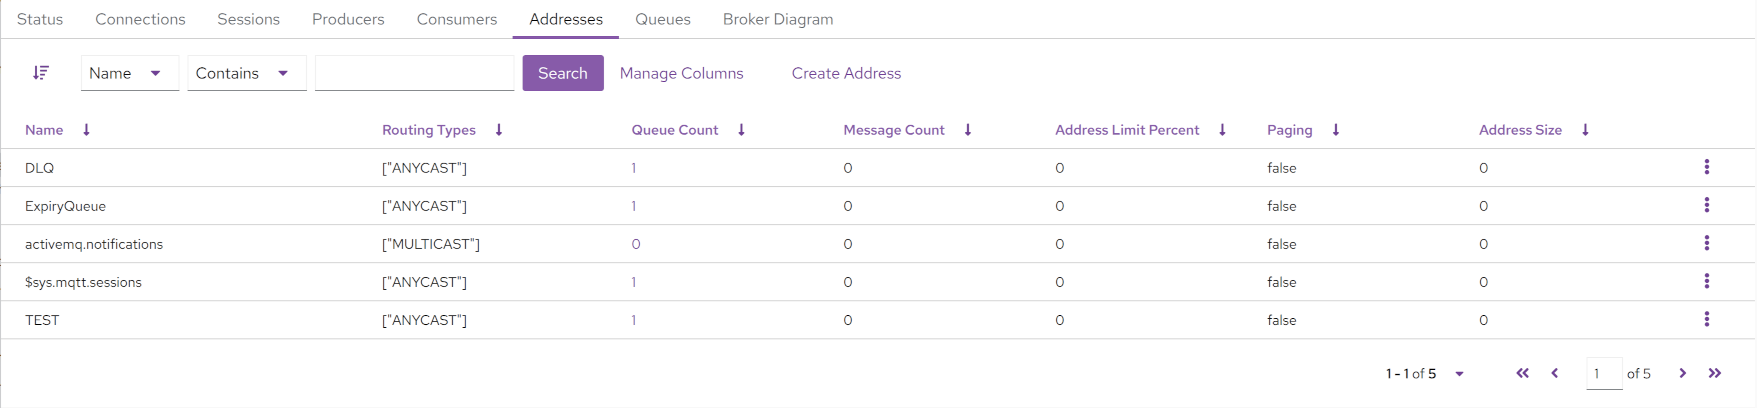
Task: Select the TEST address name cell
Action: [x=42, y=320]
